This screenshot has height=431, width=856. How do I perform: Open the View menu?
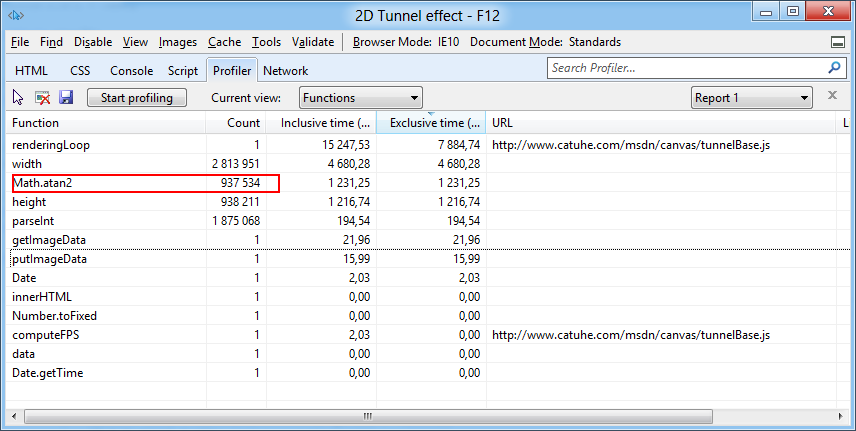pyautogui.click(x=135, y=42)
